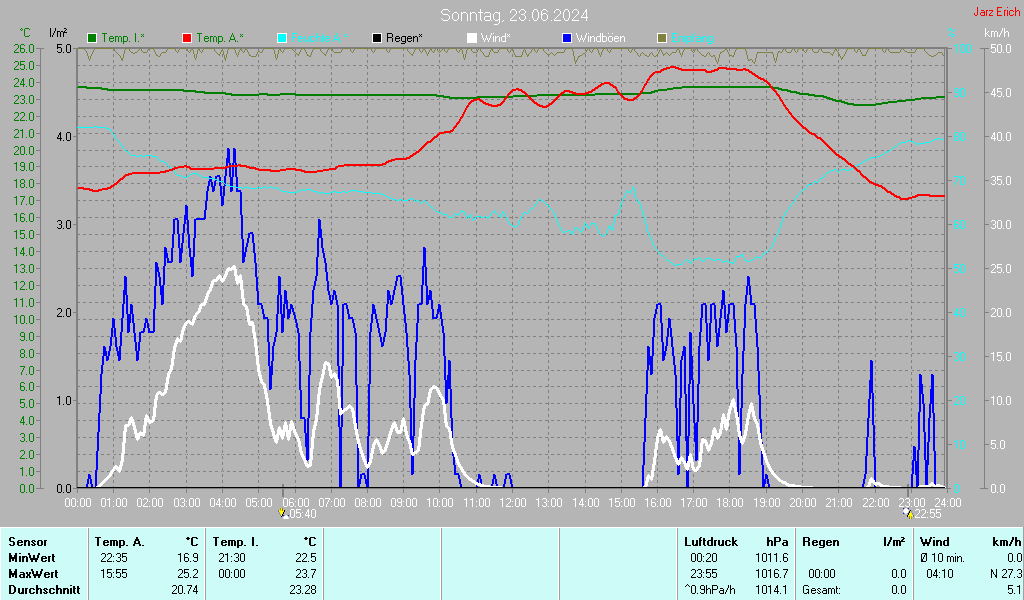Viewport: 1024px width, 600px height.
Task: Click the 18:00 time axis label
Action: coord(730,501)
